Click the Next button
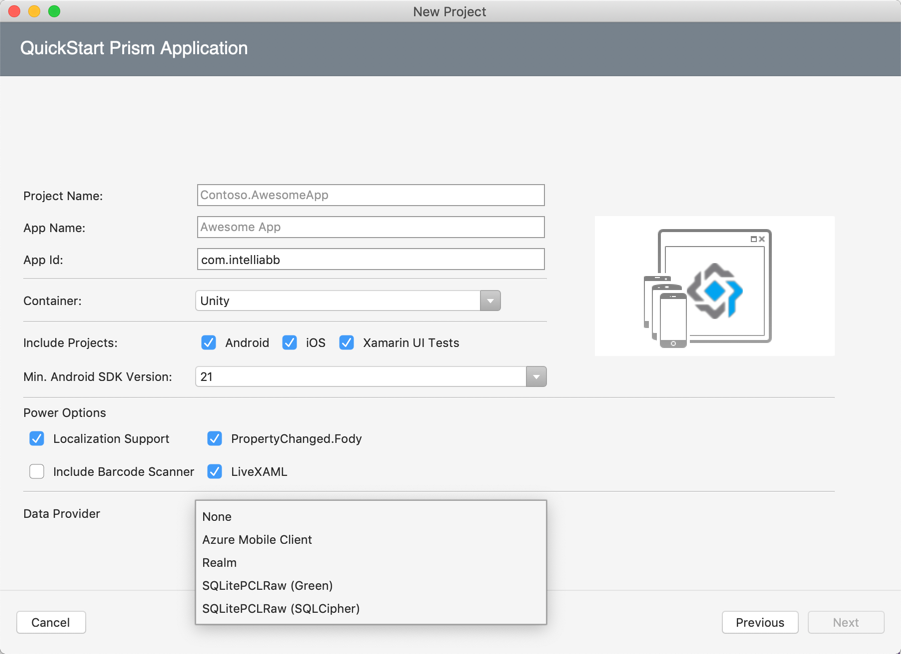901x654 pixels. 846,622
